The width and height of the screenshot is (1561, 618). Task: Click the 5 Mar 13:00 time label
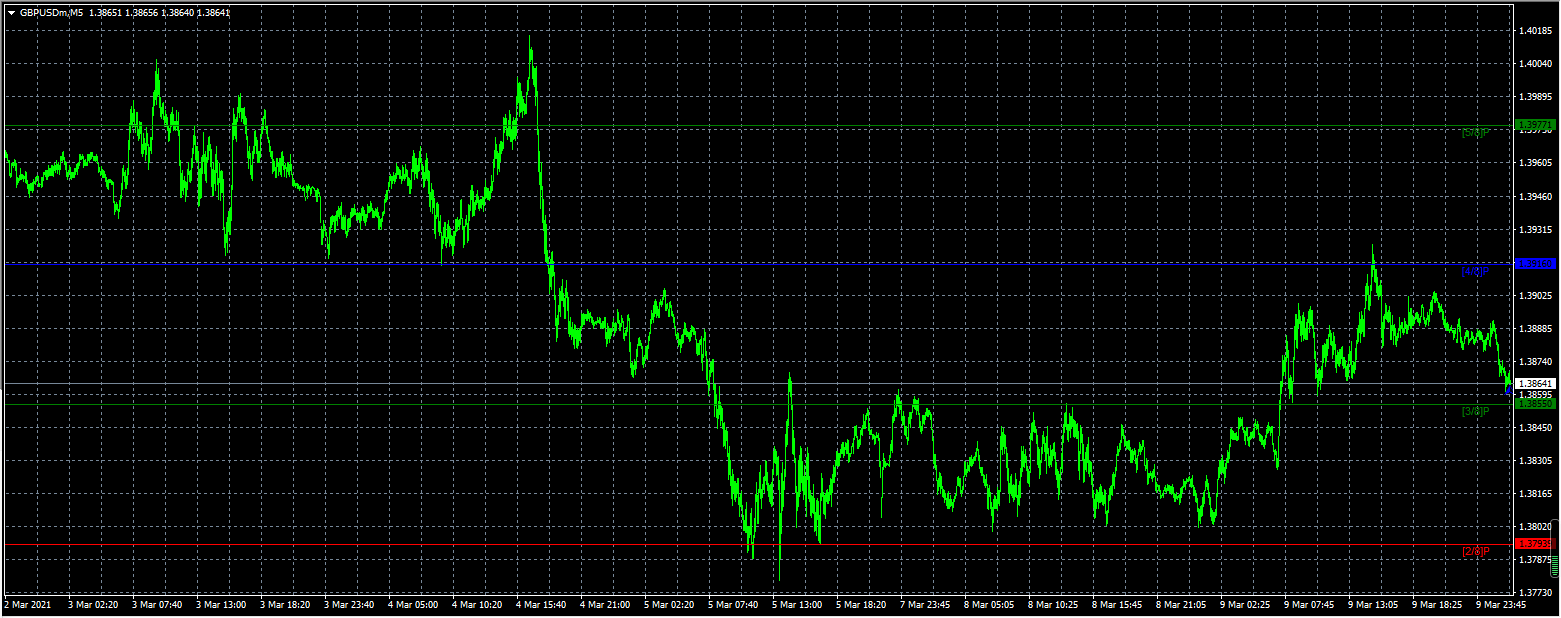(x=799, y=604)
